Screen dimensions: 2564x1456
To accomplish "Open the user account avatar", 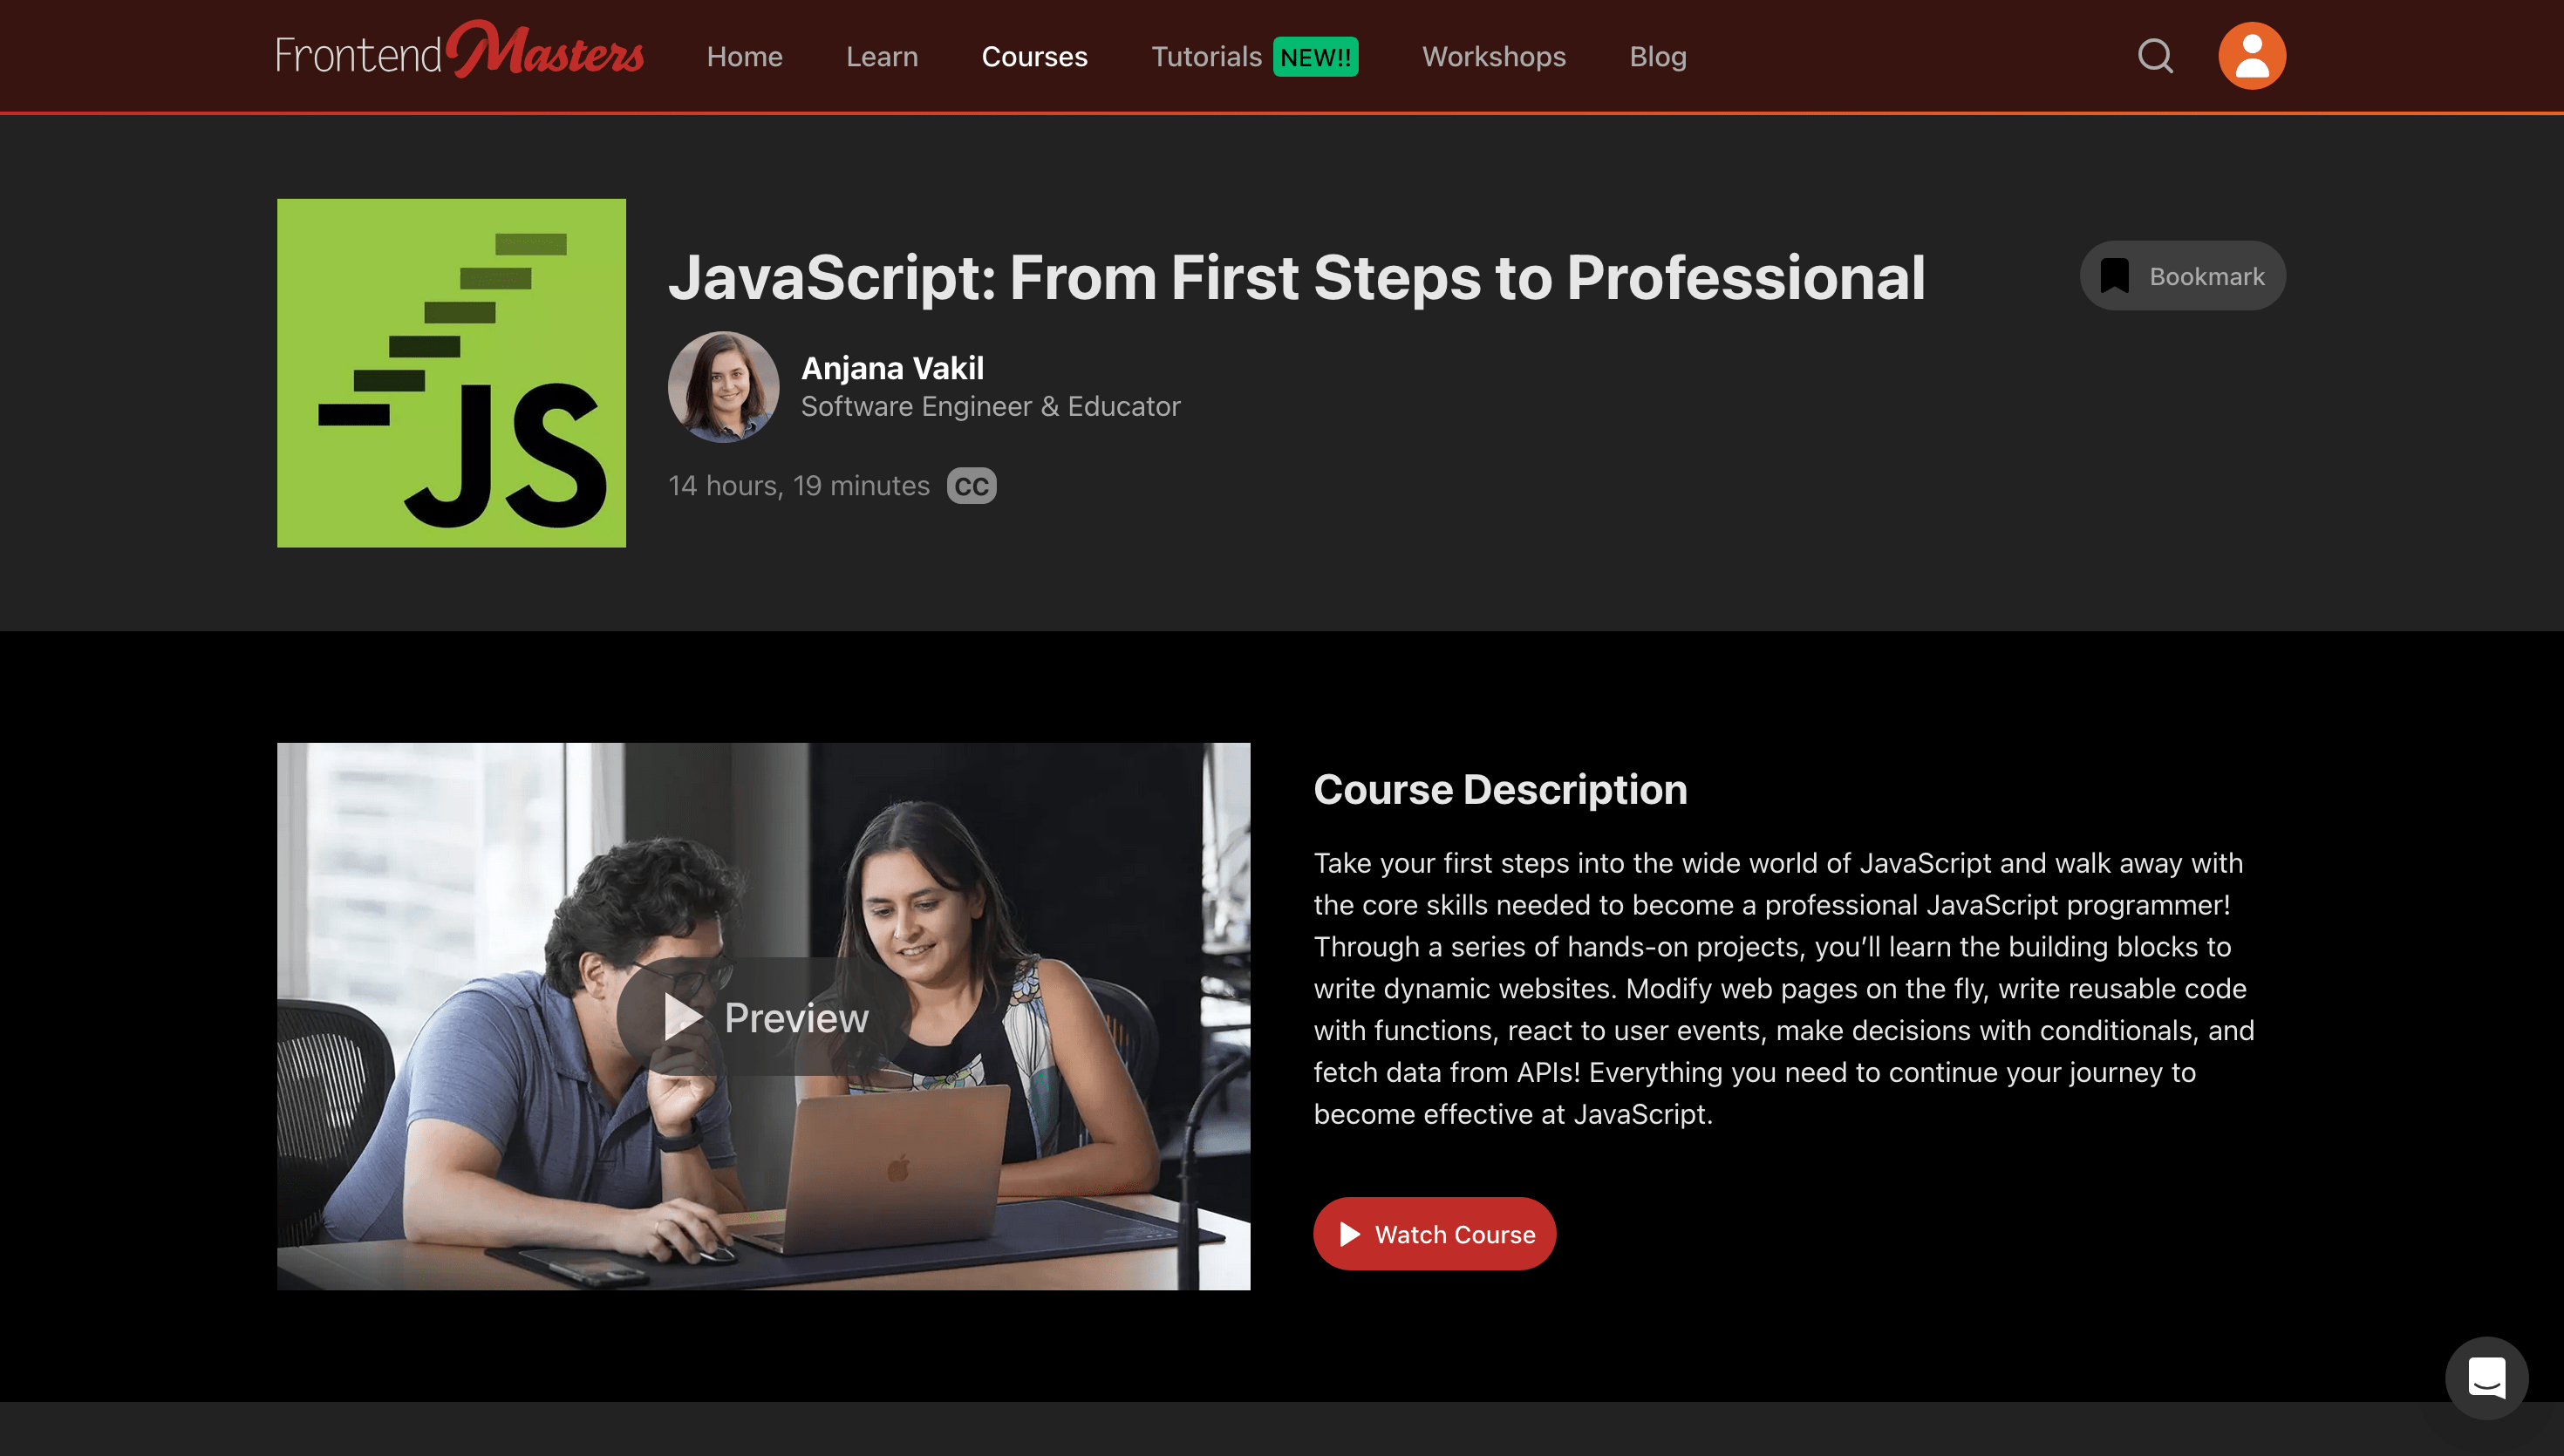I will coord(2252,56).
